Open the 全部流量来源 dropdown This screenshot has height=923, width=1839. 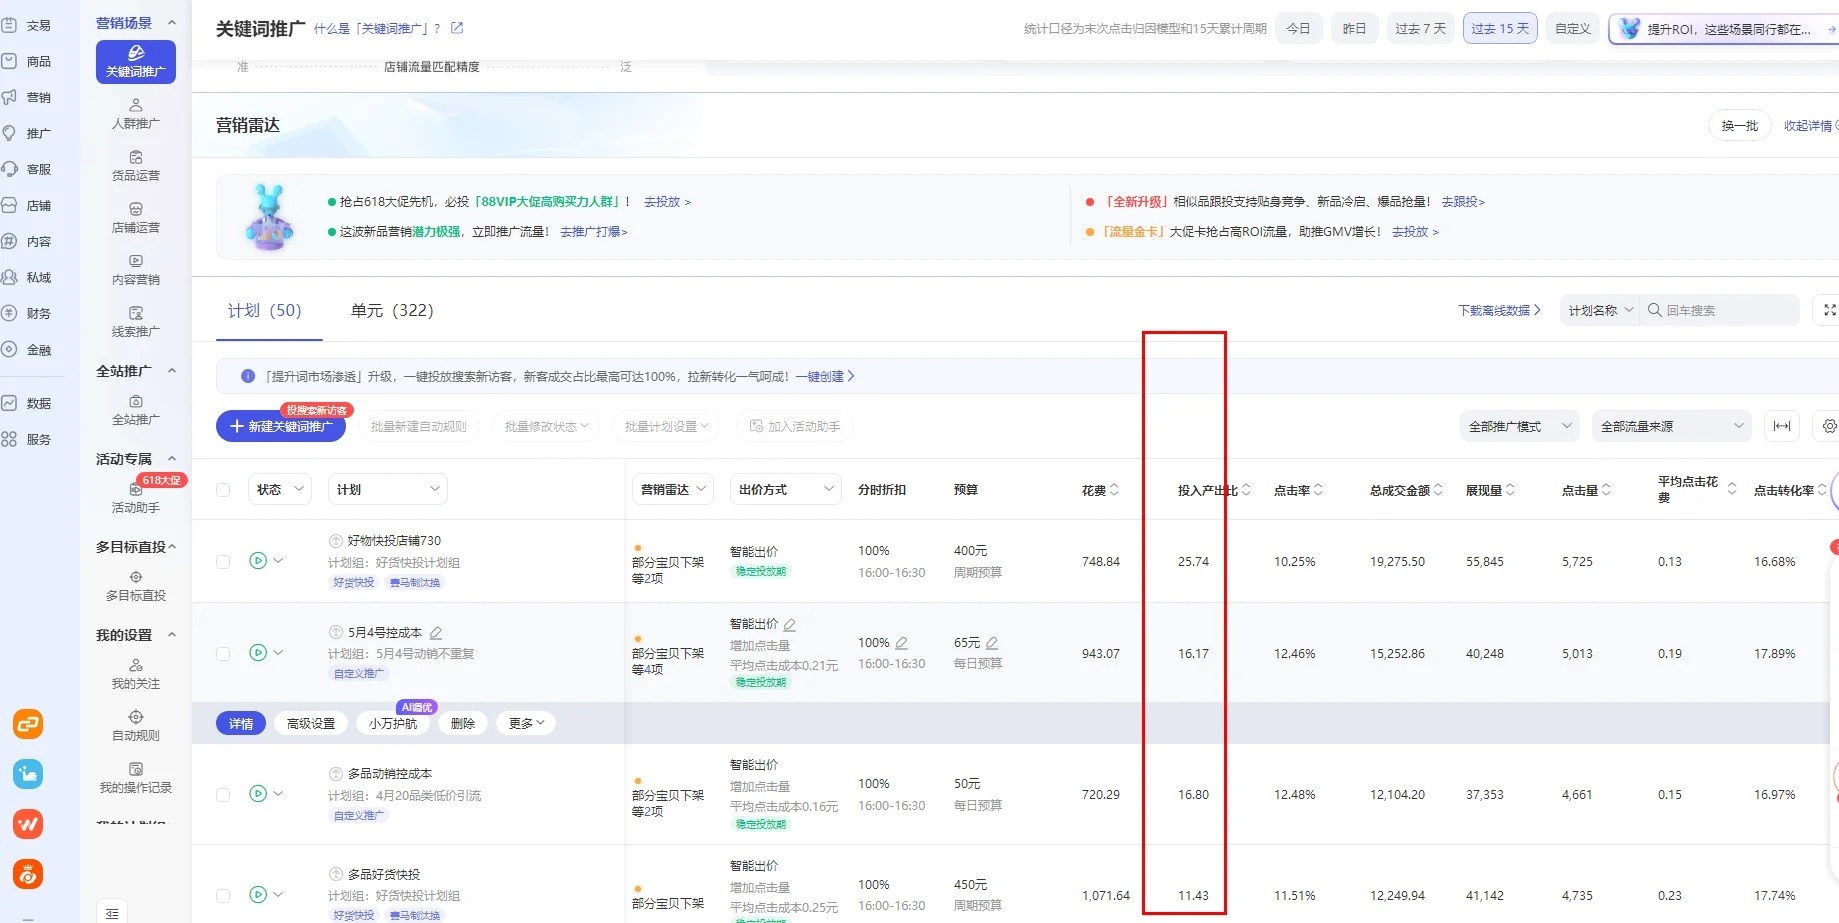[1672, 426]
